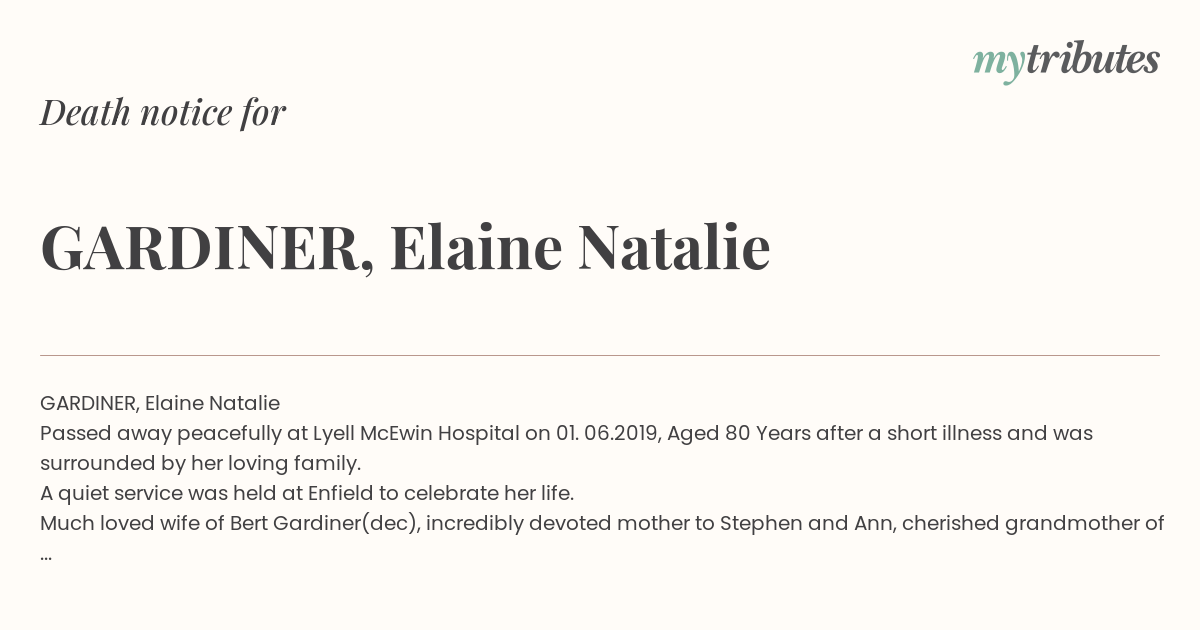Click the green 'my' part of logo
Image resolution: width=1200 pixels, height=630 pixels.
click(x=998, y=65)
